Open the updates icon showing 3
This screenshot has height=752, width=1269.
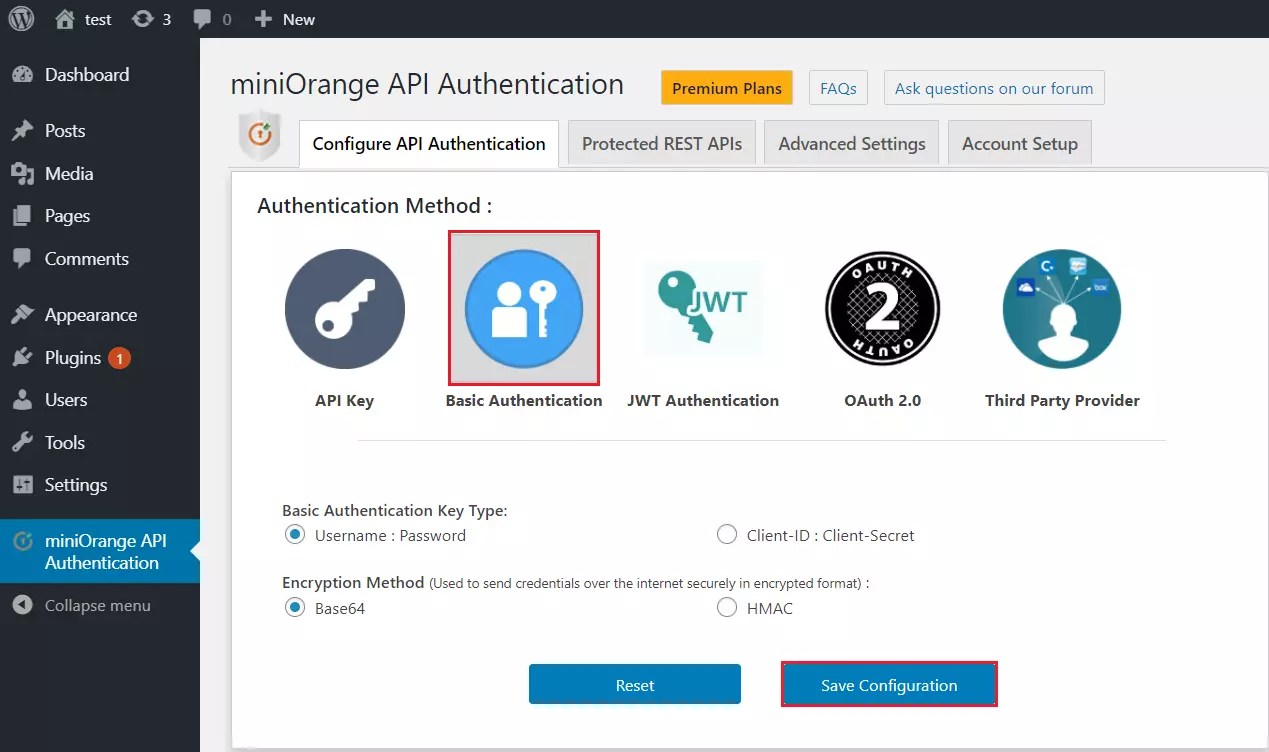tap(143, 19)
